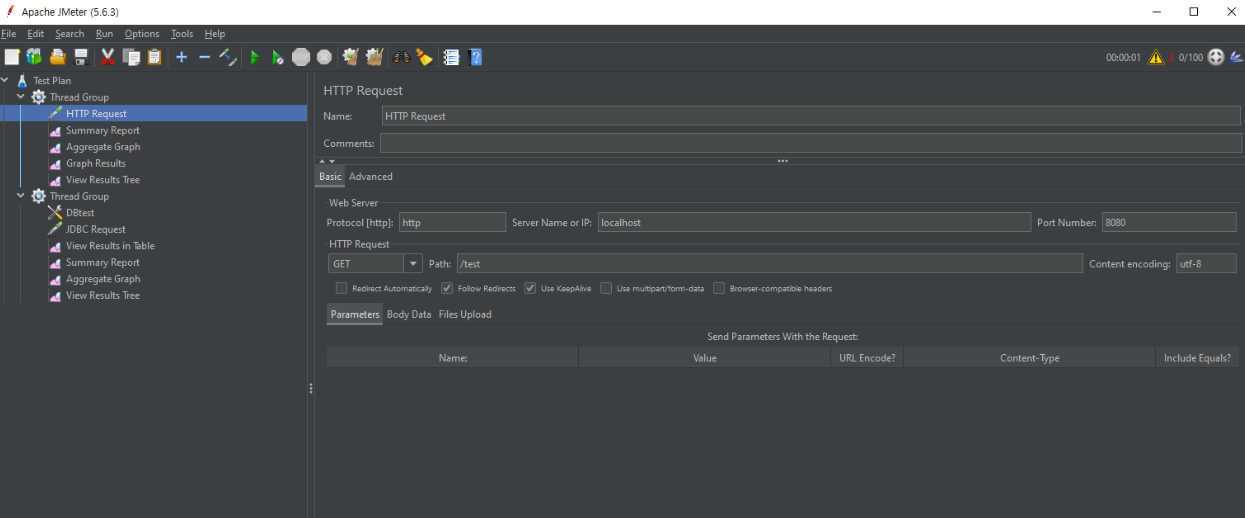The height and width of the screenshot is (518, 1245).
Task: Collapse Thread Group containing DBtest
Action: pos(22,196)
